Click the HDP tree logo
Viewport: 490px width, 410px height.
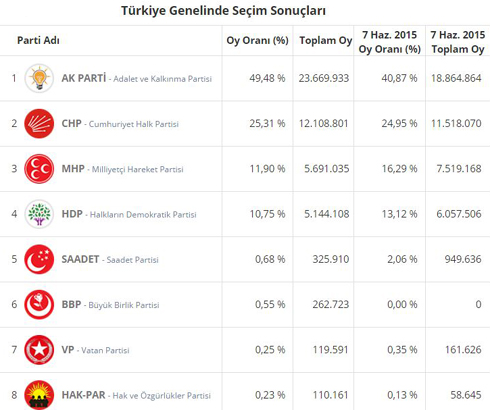[x=39, y=214]
